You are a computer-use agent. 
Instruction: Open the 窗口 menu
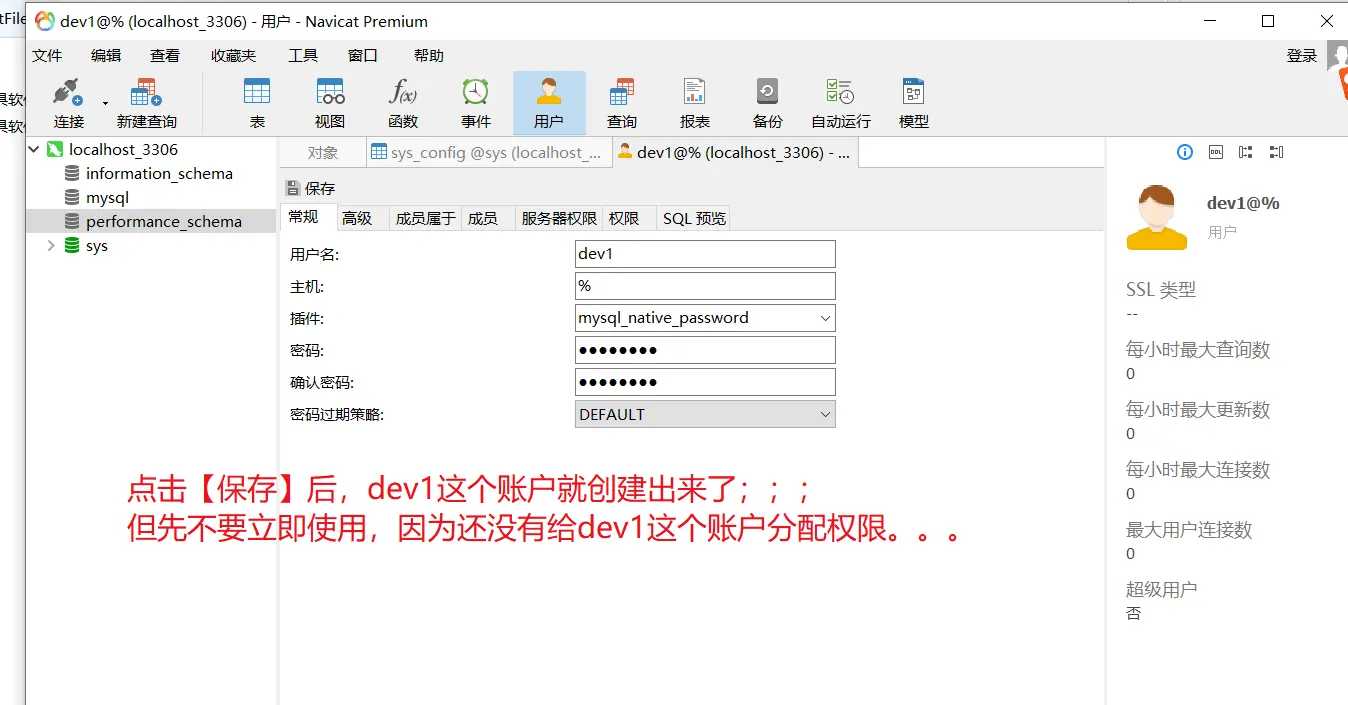[x=363, y=56]
